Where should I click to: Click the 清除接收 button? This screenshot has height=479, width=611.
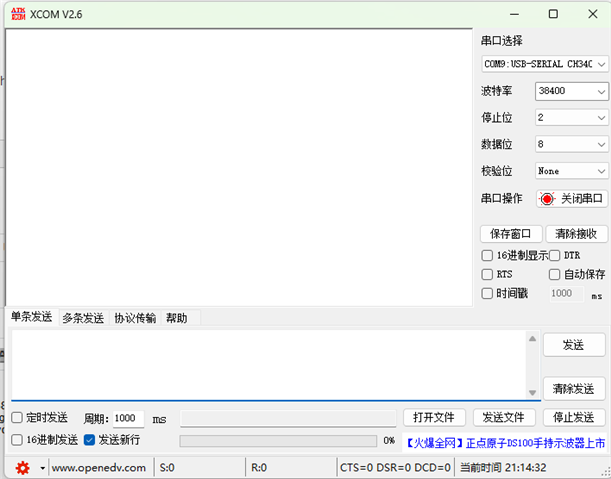point(576,234)
